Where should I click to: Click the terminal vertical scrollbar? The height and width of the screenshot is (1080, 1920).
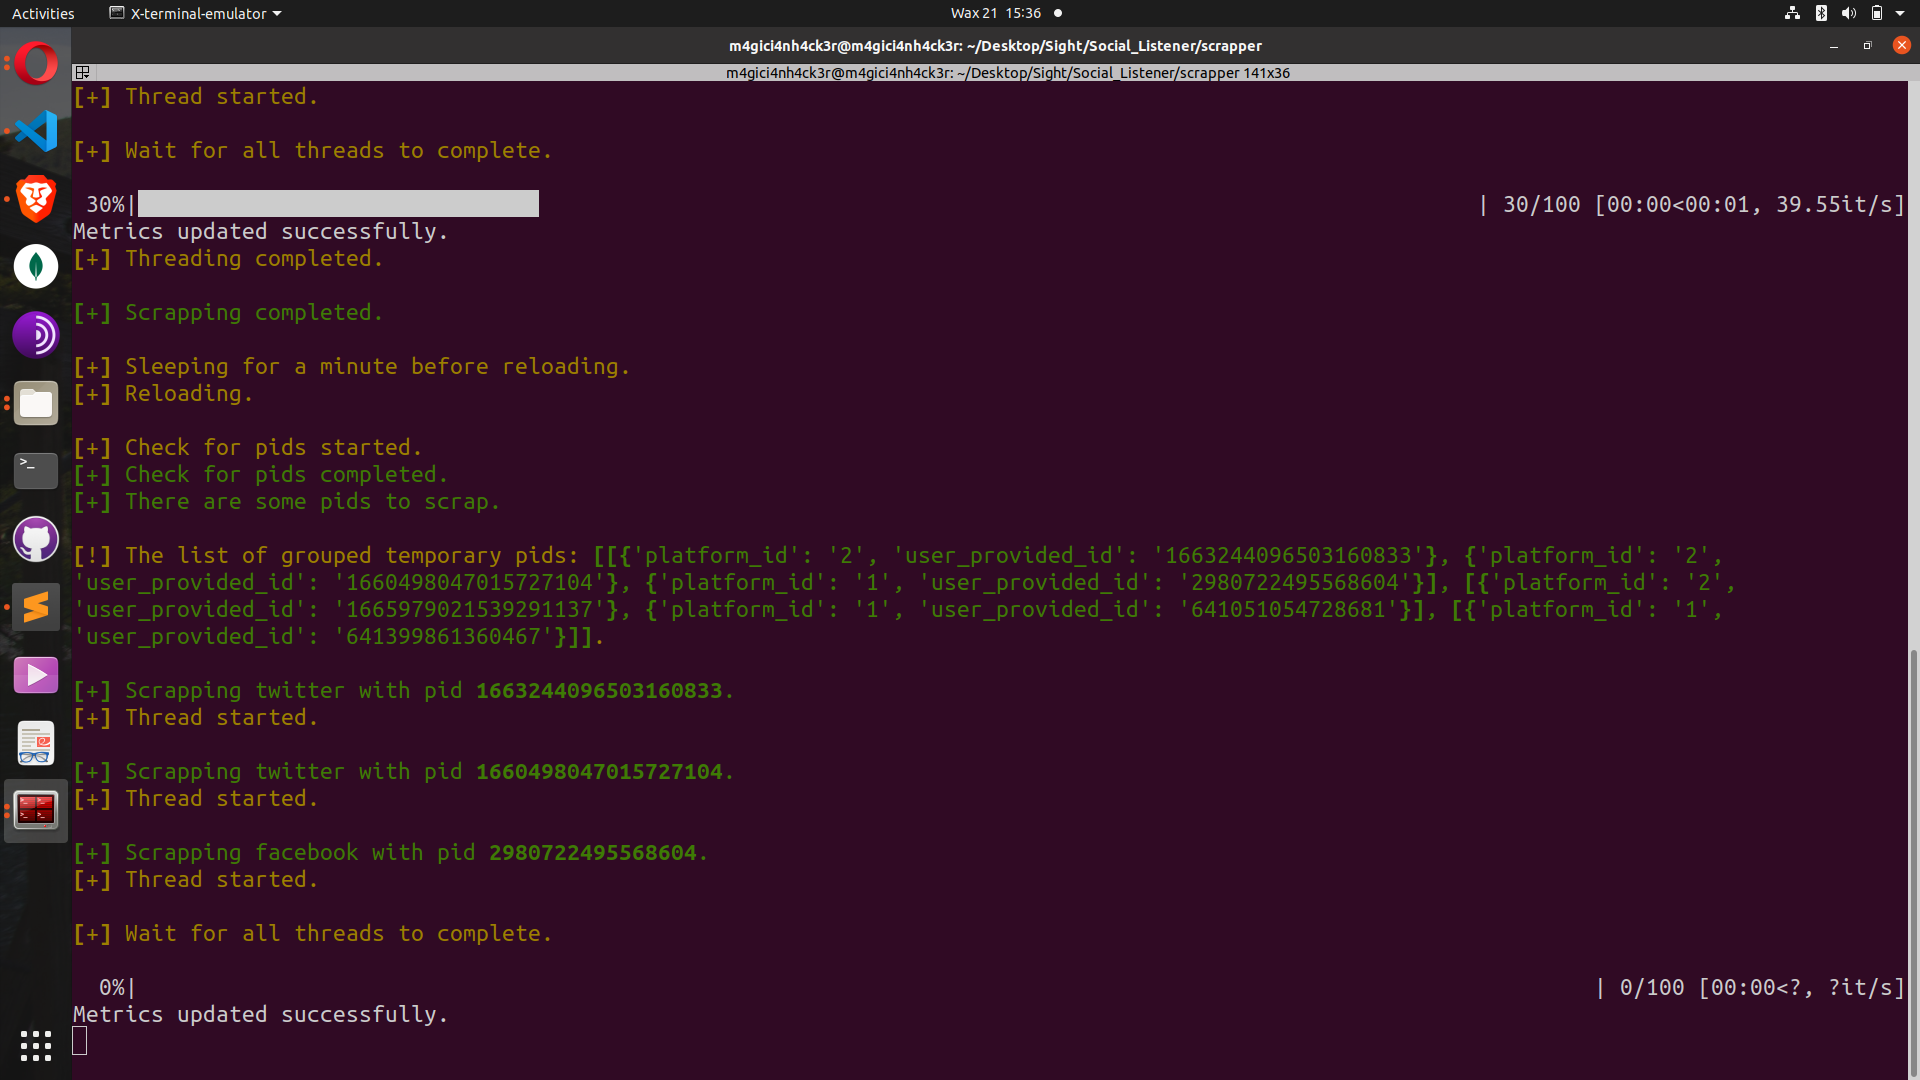(x=1913, y=860)
